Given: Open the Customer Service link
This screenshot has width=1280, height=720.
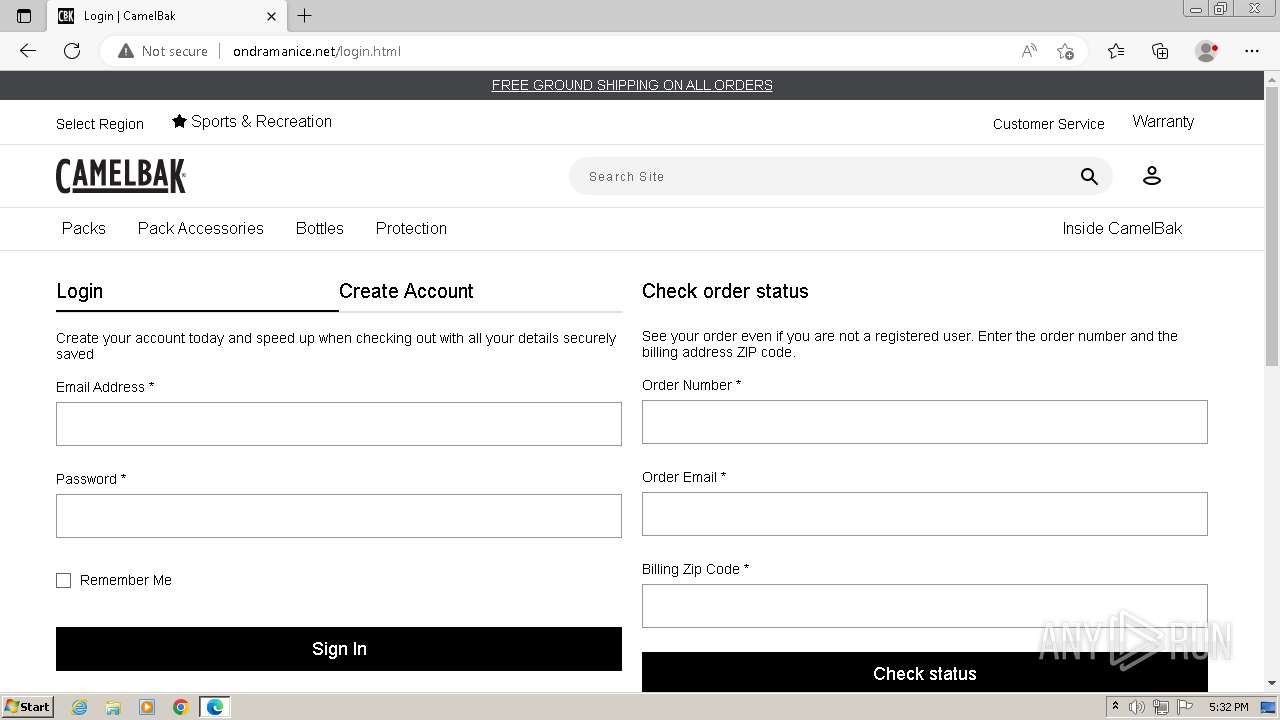Looking at the screenshot, I should point(1048,124).
